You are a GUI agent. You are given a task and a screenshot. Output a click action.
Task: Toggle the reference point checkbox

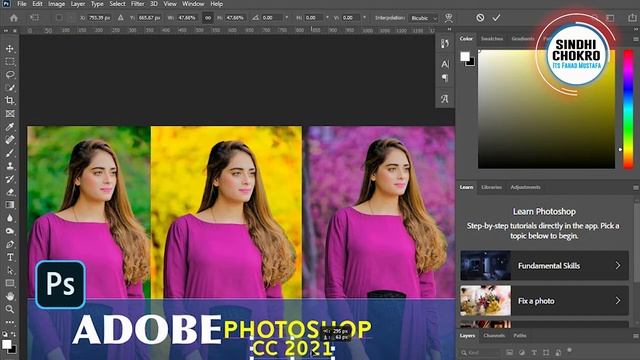point(60,18)
